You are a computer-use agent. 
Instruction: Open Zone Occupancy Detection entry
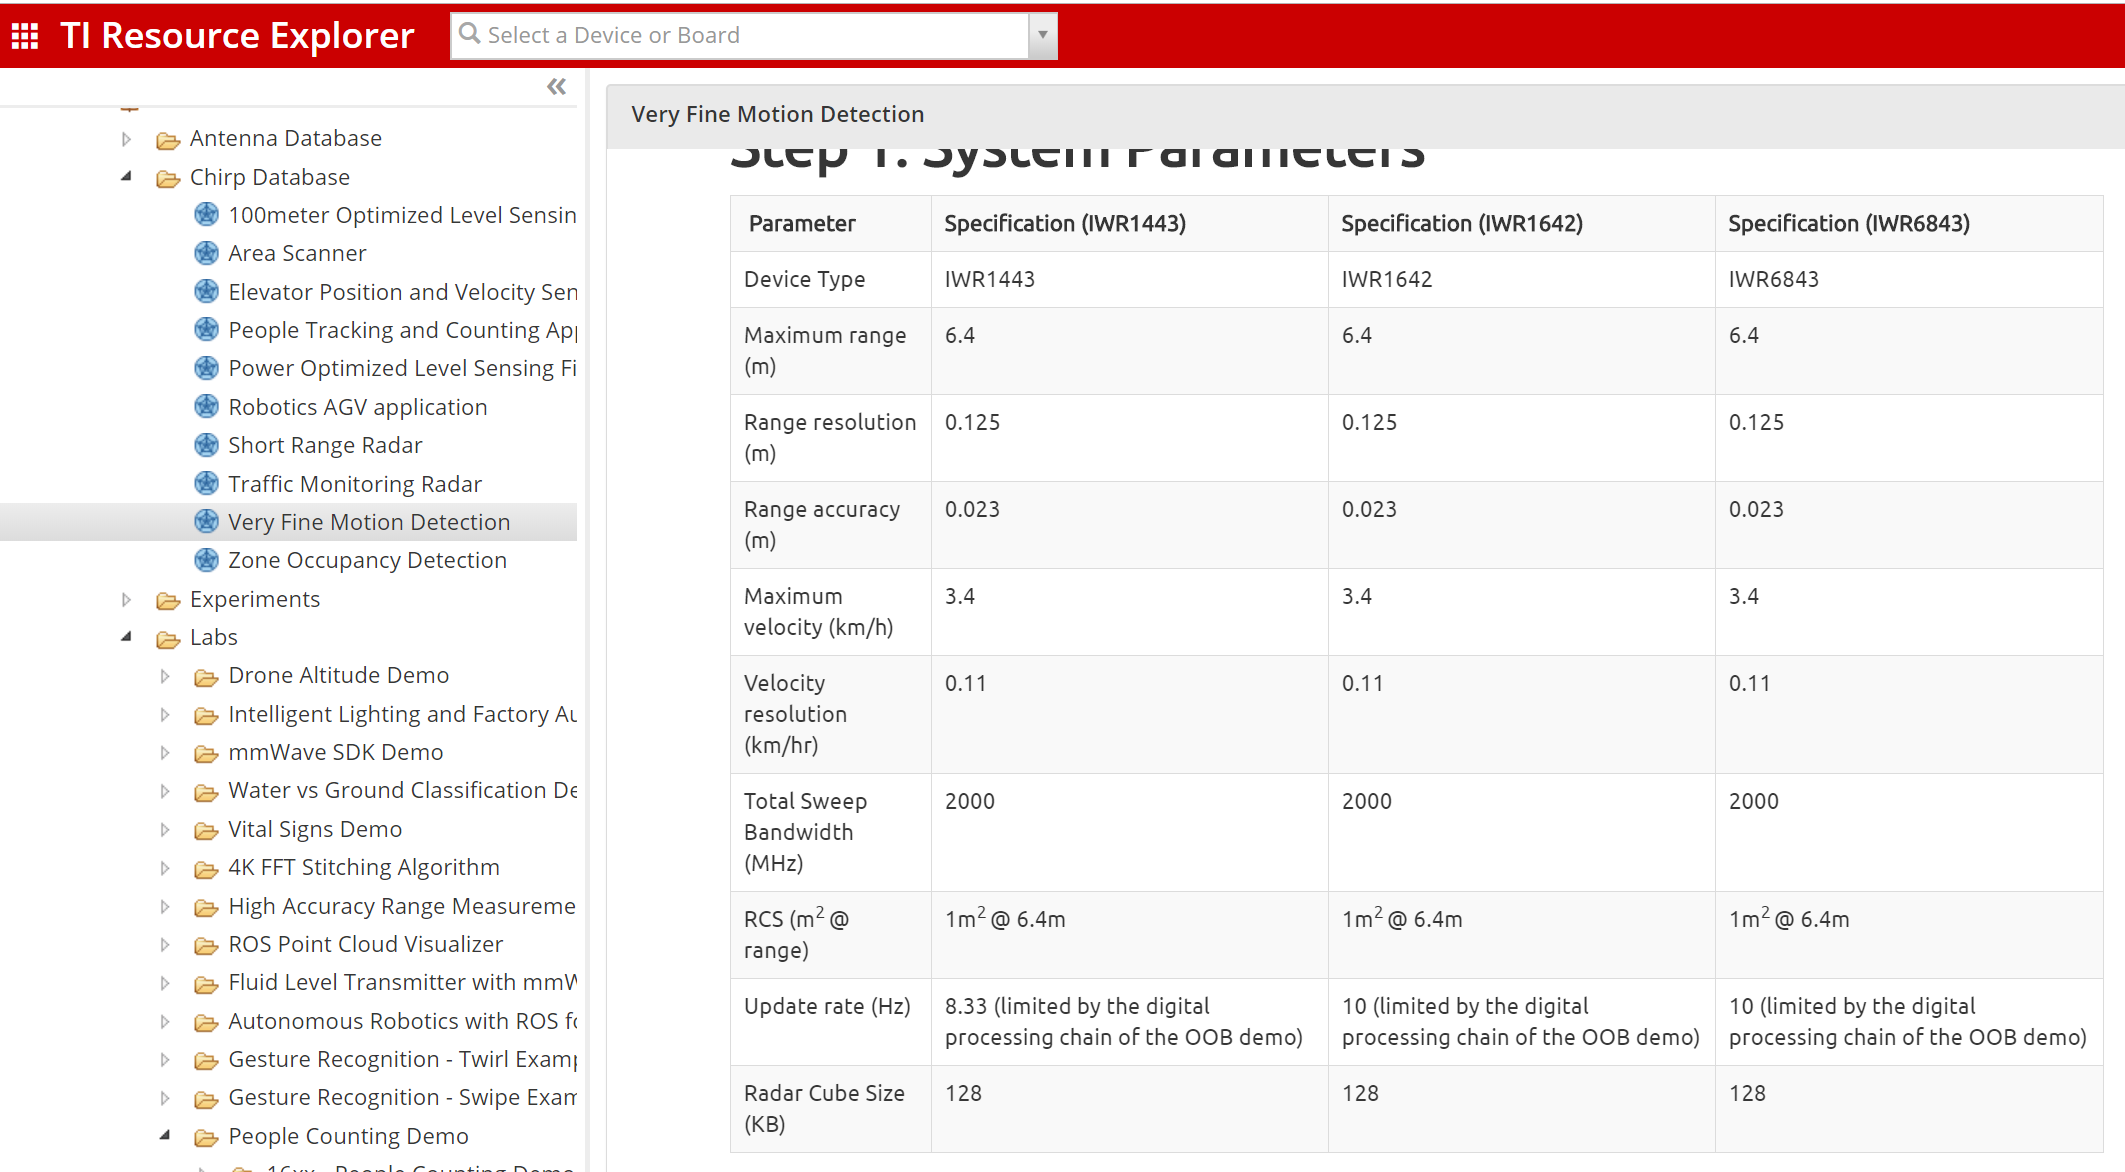(367, 560)
